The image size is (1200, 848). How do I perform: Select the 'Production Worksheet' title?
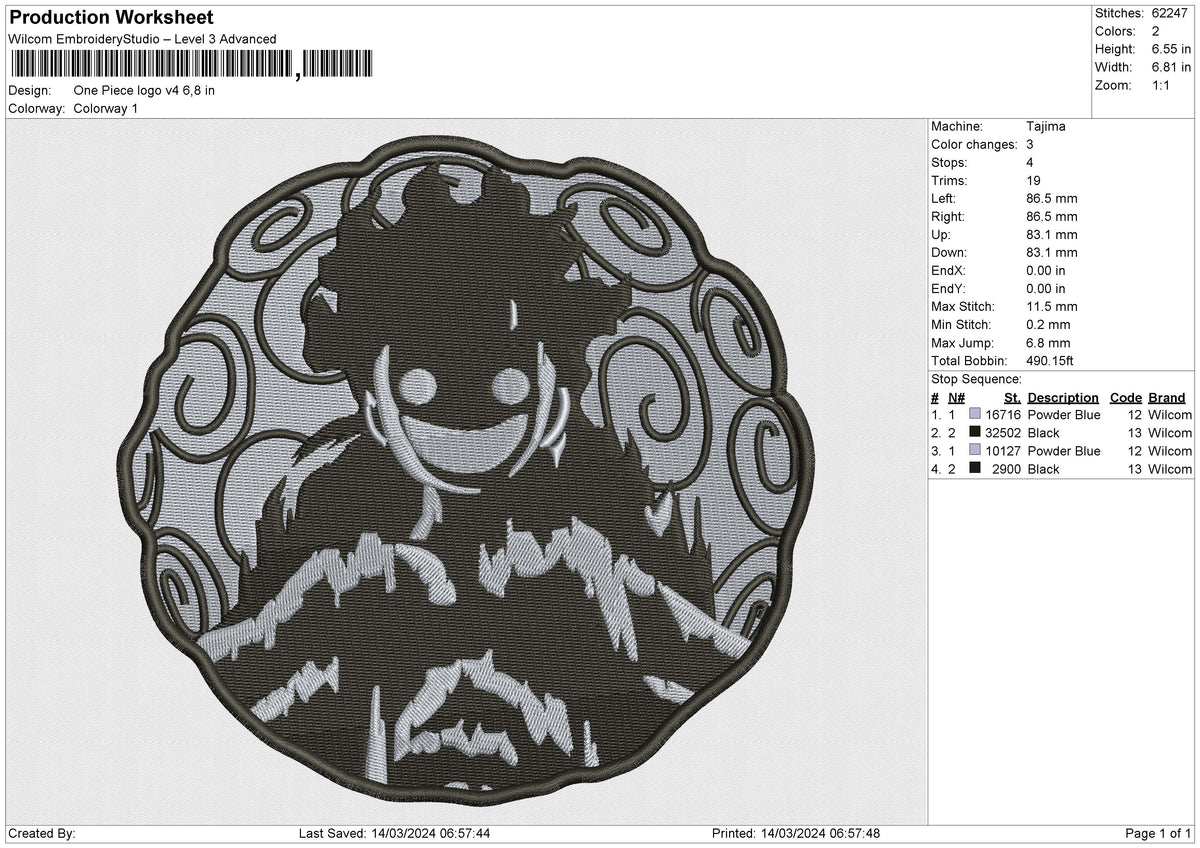point(111,18)
